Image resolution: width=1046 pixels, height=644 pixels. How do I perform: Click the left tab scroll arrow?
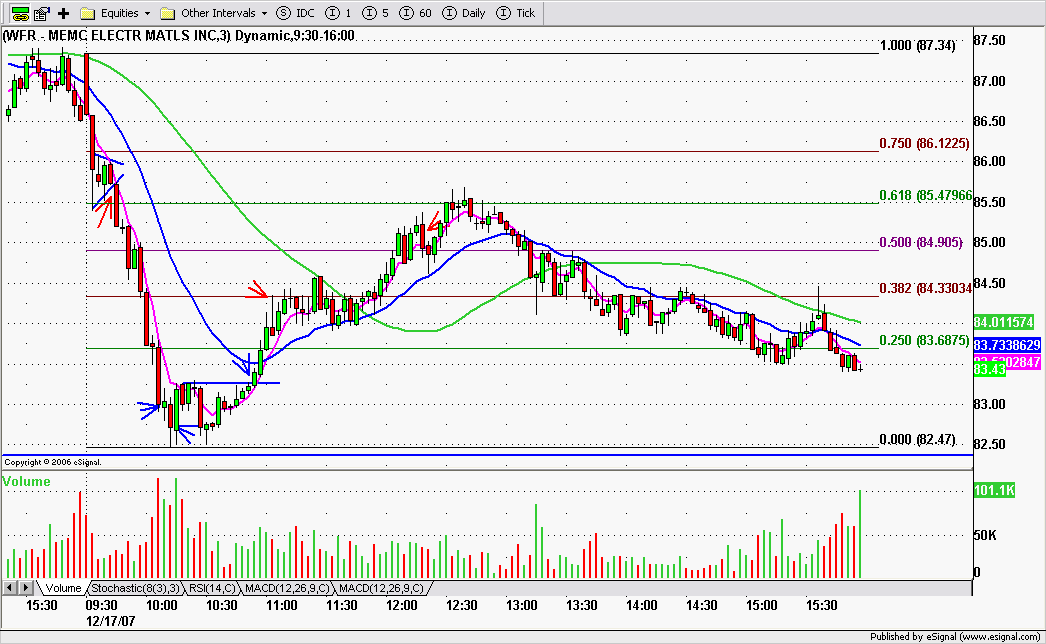(x=9, y=588)
